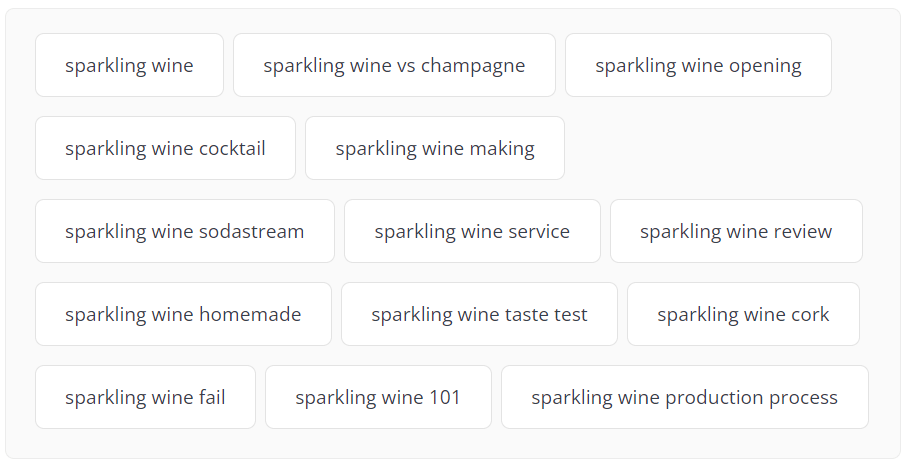Image resolution: width=908 pixels, height=470 pixels.
Task: Choose the 'sparkling wine opening' keyword
Action: pos(698,65)
